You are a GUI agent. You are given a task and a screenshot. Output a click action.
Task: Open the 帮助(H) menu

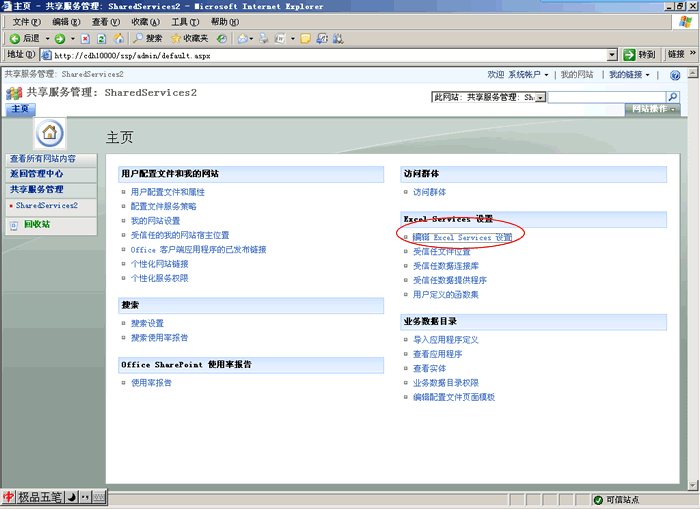pos(225,22)
